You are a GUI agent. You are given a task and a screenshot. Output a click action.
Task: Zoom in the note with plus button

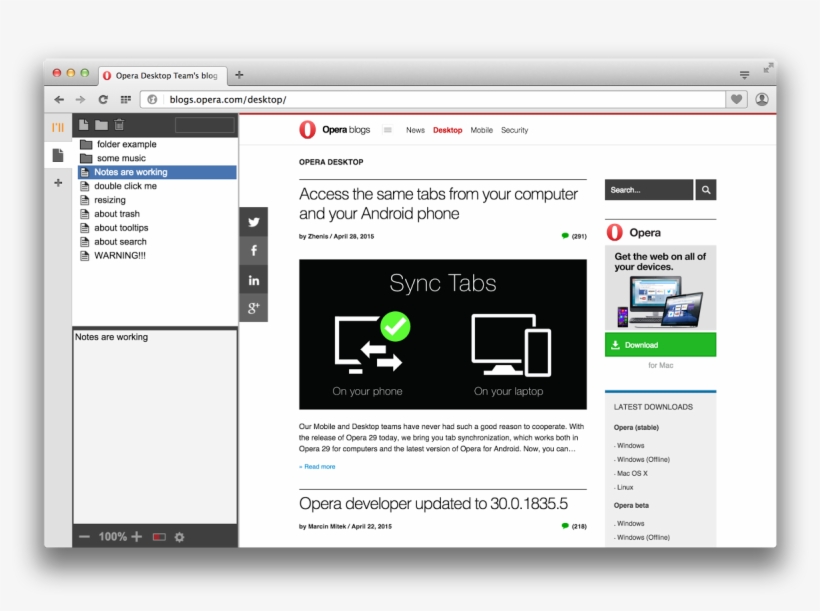[x=137, y=537]
